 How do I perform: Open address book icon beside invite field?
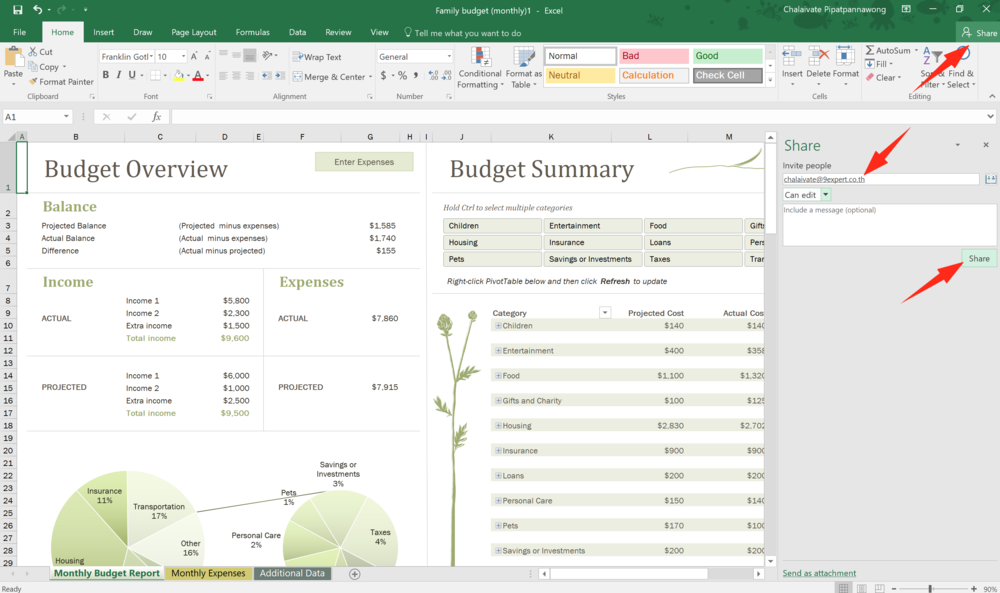(x=990, y=179)
